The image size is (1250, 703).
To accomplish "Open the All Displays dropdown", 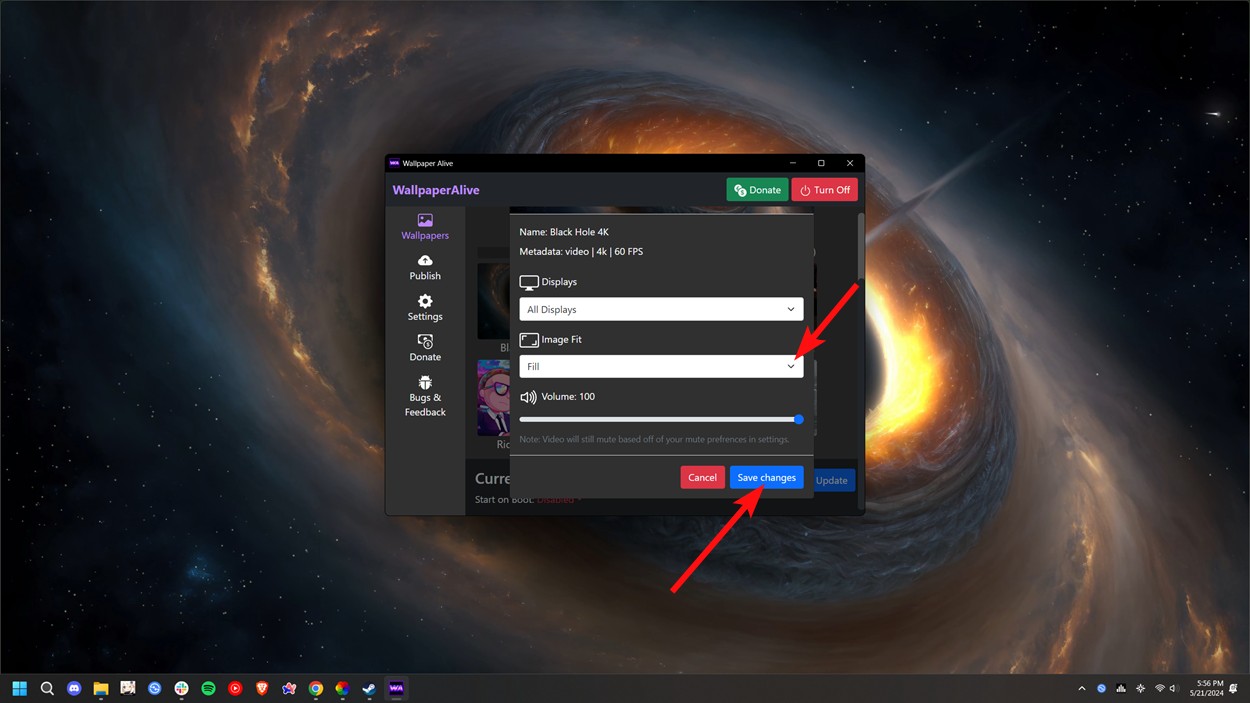I will click(660, 309).
